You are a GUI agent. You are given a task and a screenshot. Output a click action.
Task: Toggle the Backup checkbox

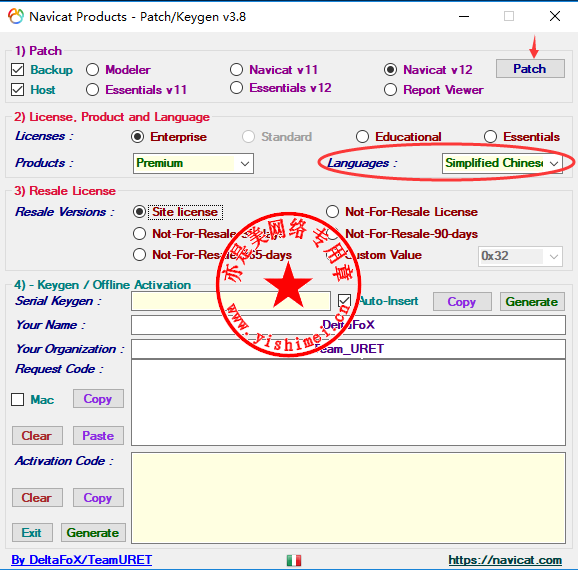click(x=17, y=69)
